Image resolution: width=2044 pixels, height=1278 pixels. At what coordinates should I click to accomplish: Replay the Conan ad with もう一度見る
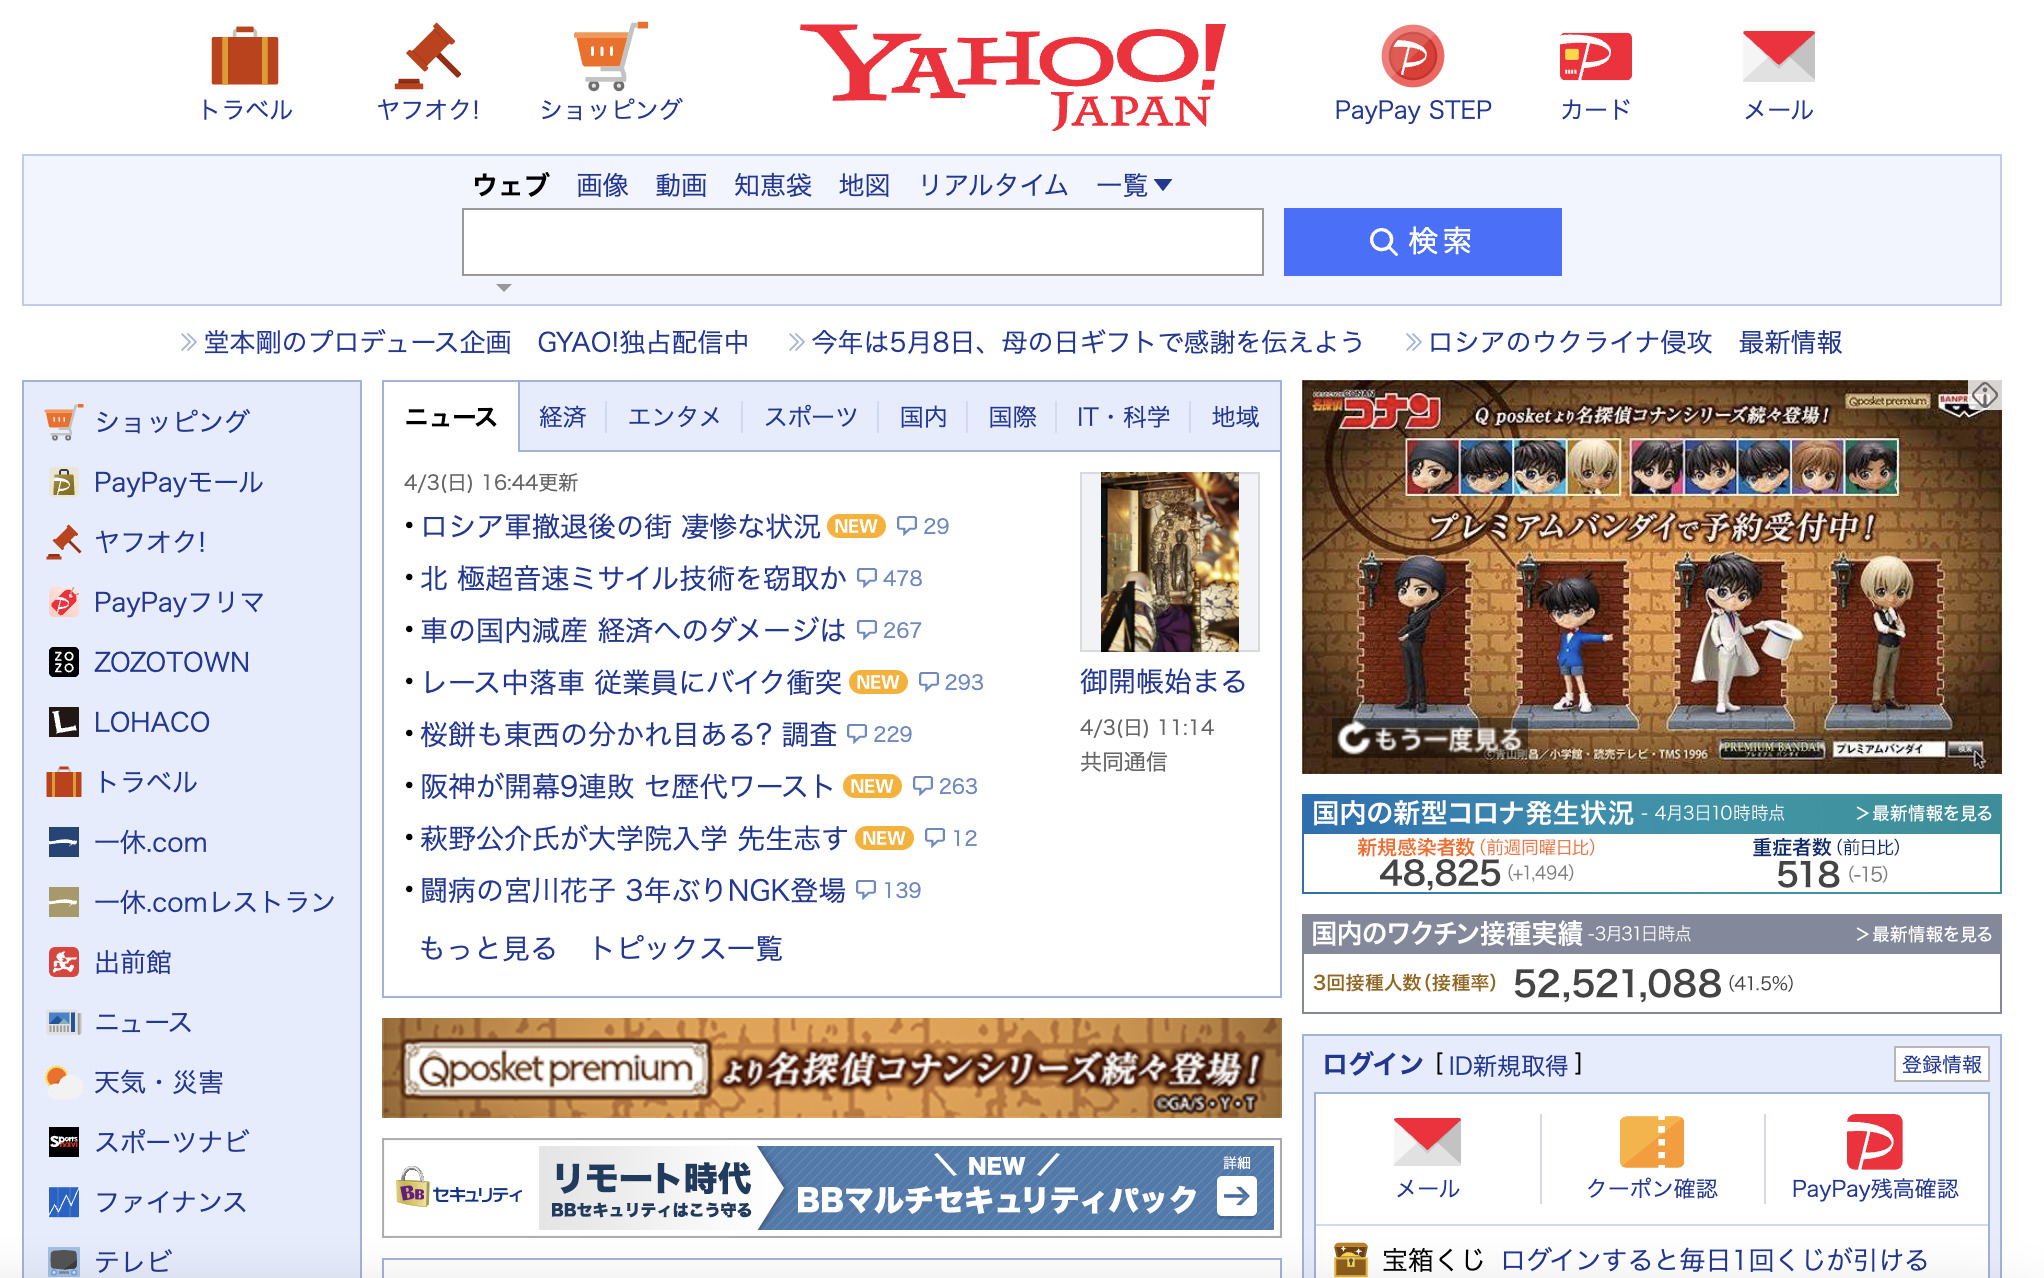[x=1430, y=739]
